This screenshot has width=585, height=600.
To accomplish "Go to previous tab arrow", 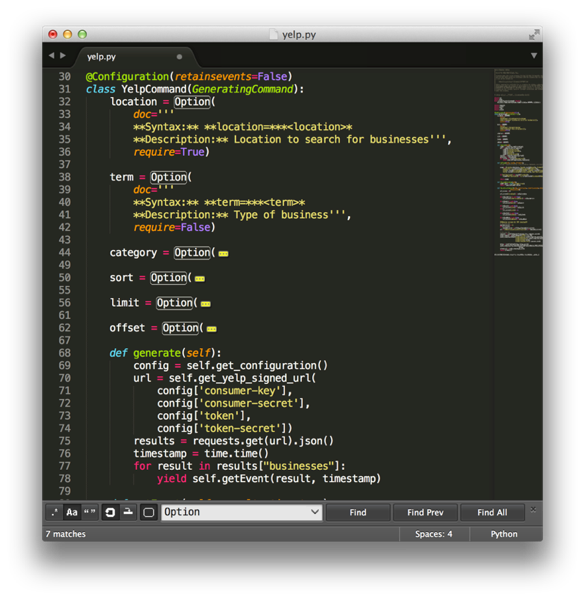I will 51,56.
